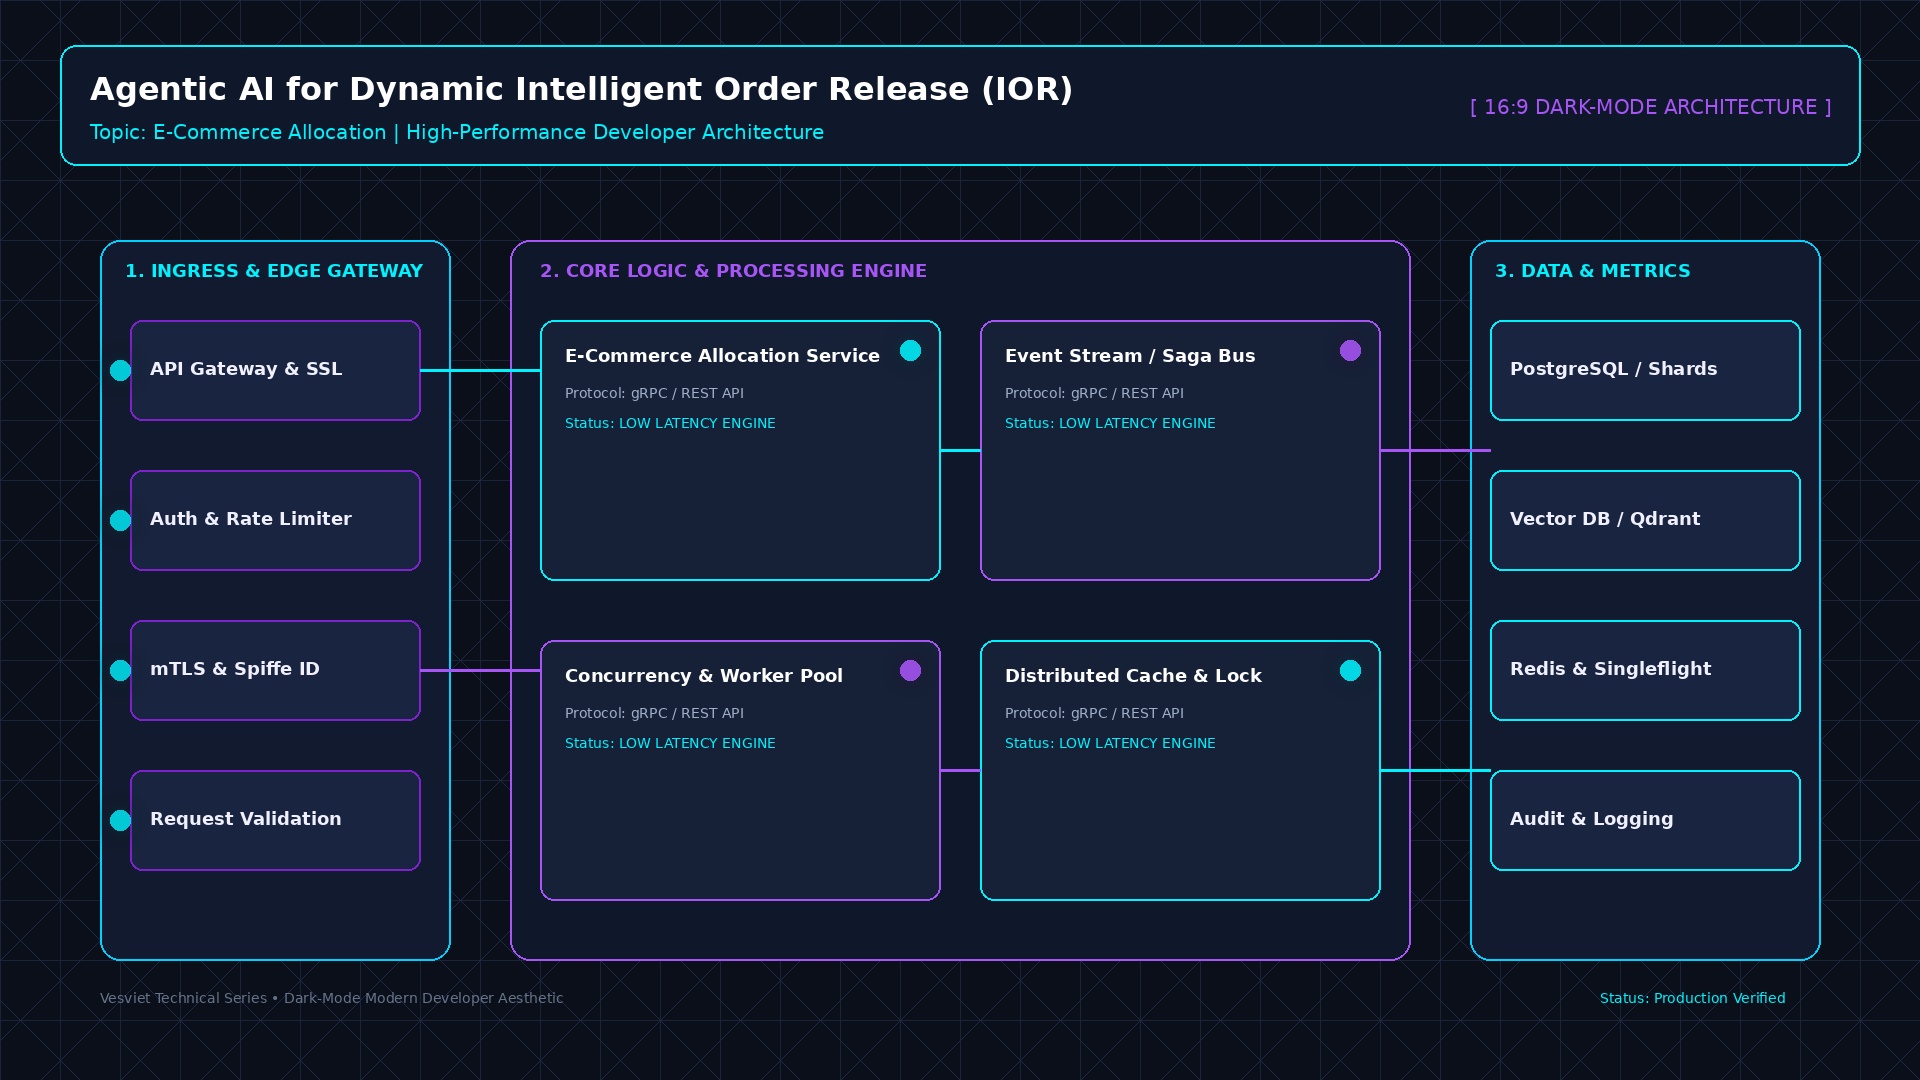The width and height of the screenshot is (1920, 1080).
Task: Click the cyan dot beside mTLS & Spiffe ID
Action: 120,671
